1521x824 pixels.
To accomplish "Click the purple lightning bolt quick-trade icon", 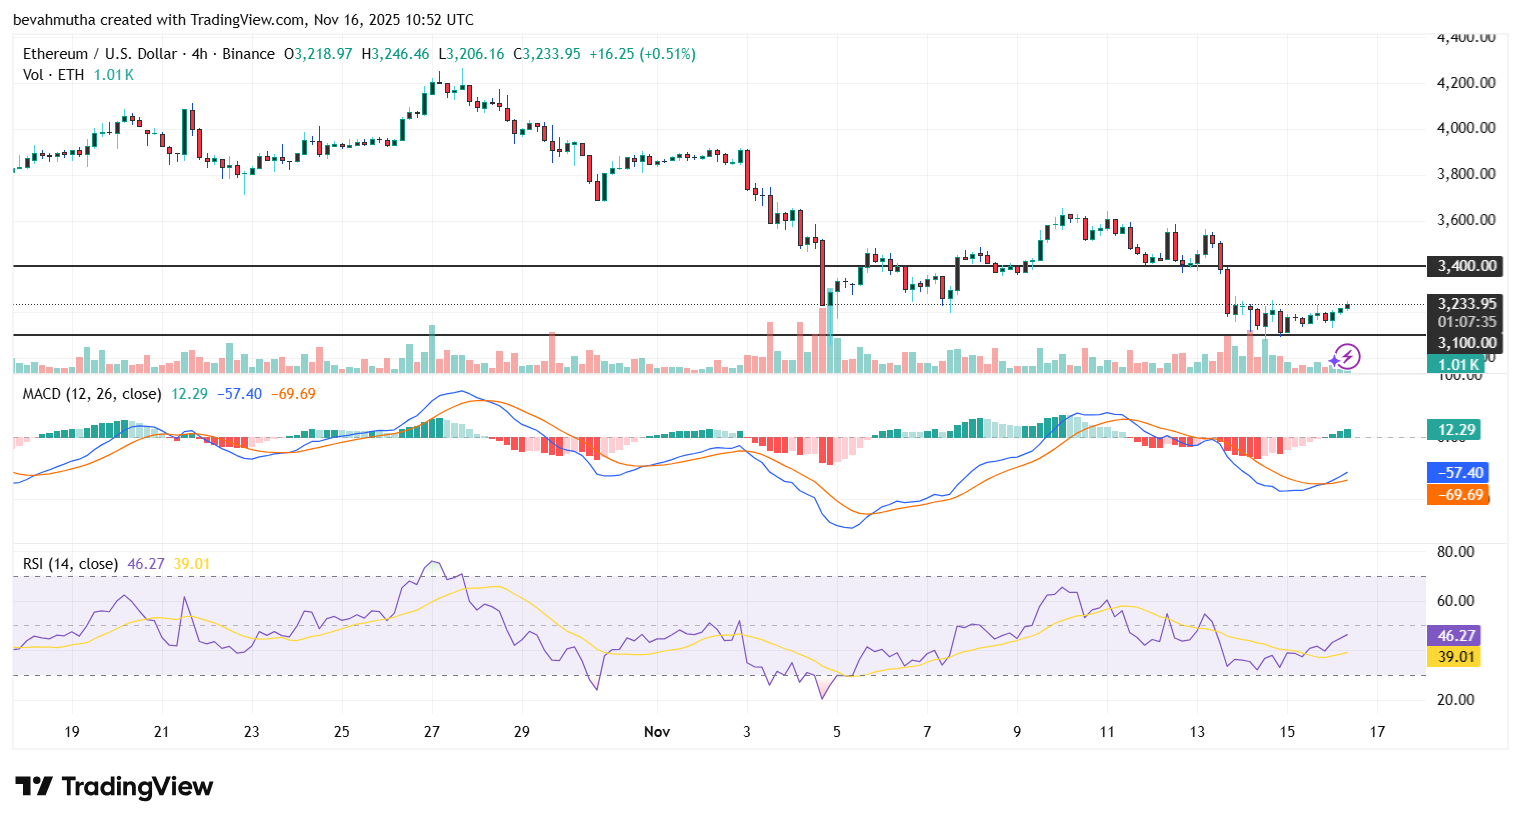I will point(1345,356).
